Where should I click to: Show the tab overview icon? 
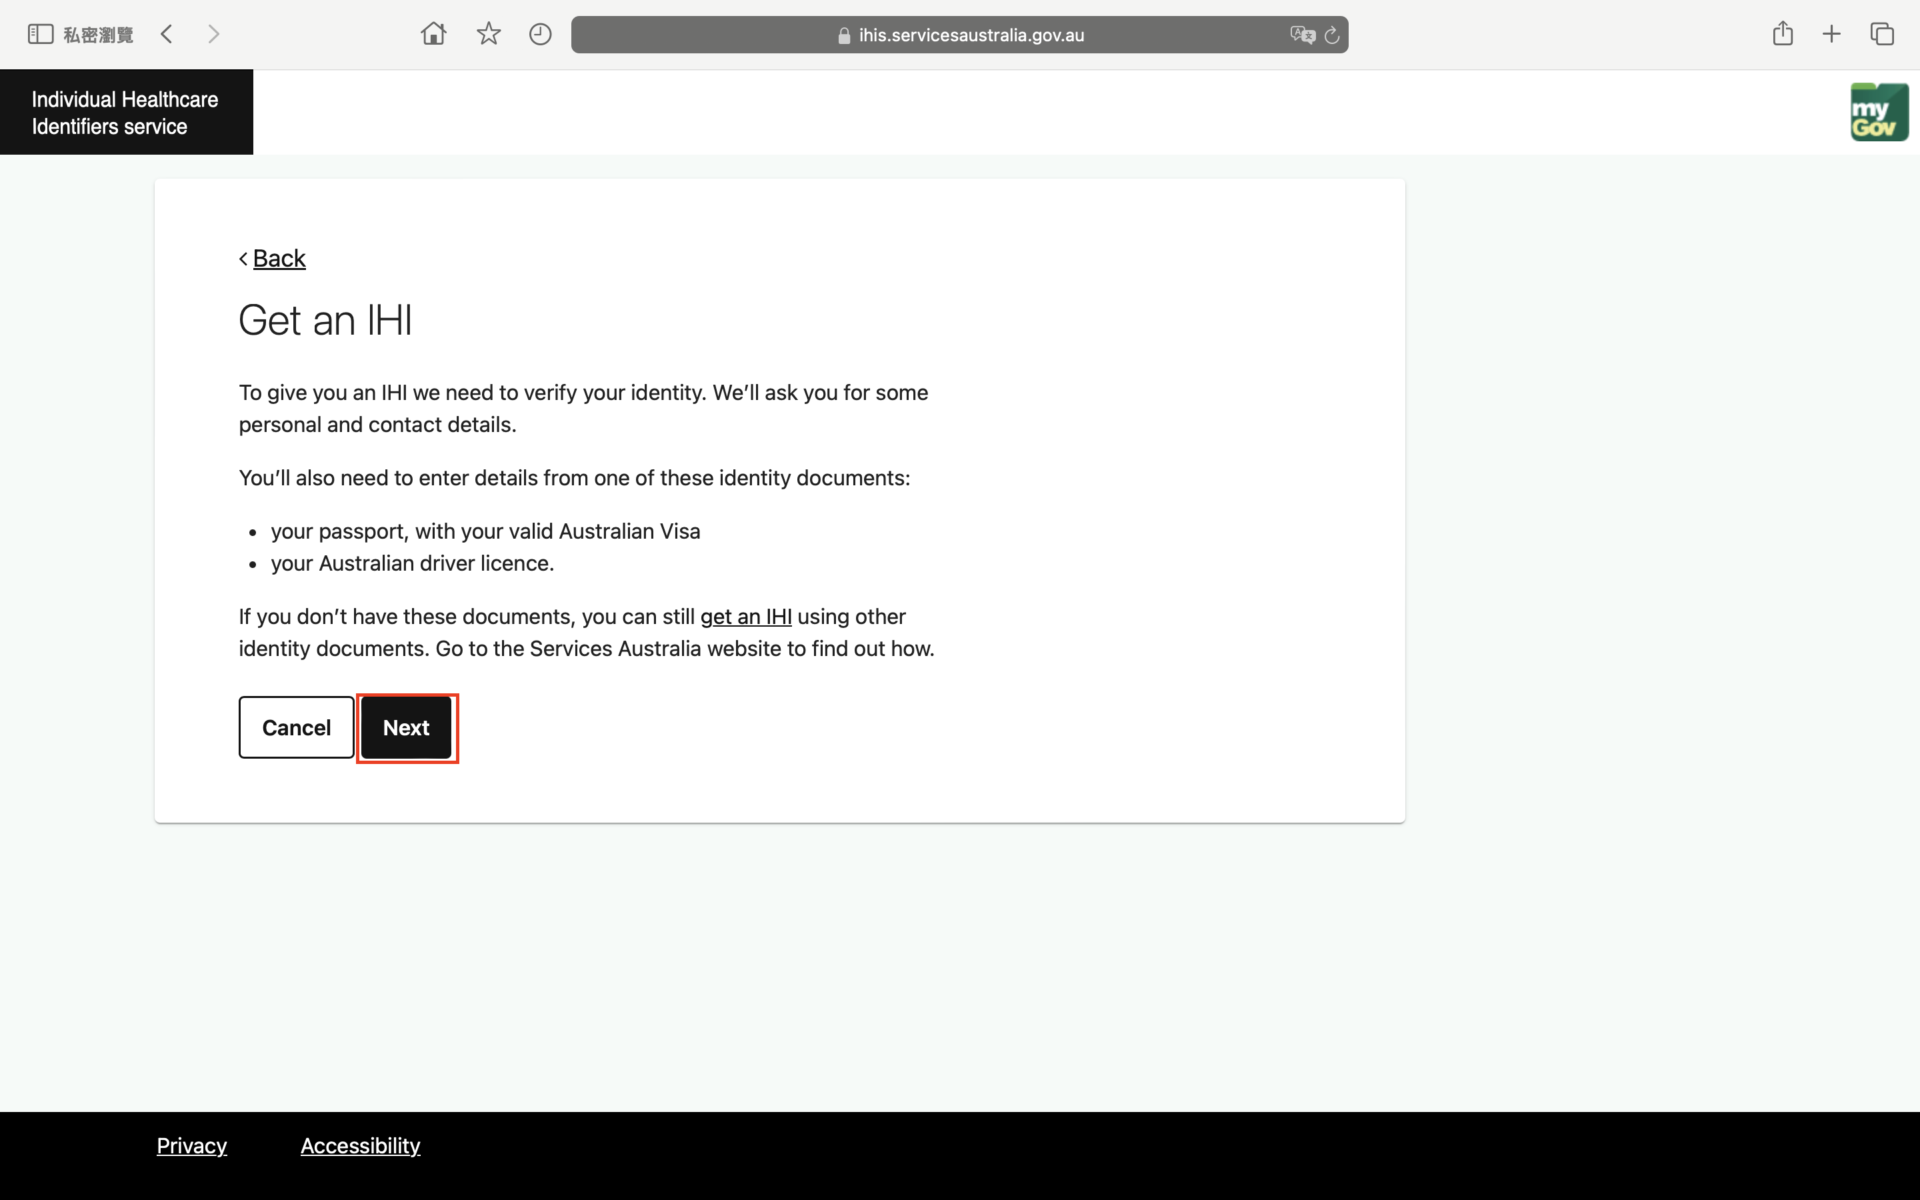[x=1881, y=34]
